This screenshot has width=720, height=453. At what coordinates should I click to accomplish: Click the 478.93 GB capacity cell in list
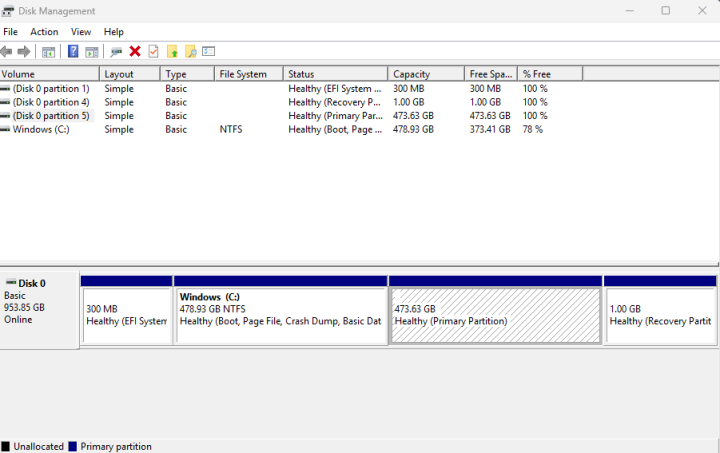pos(413,130)
